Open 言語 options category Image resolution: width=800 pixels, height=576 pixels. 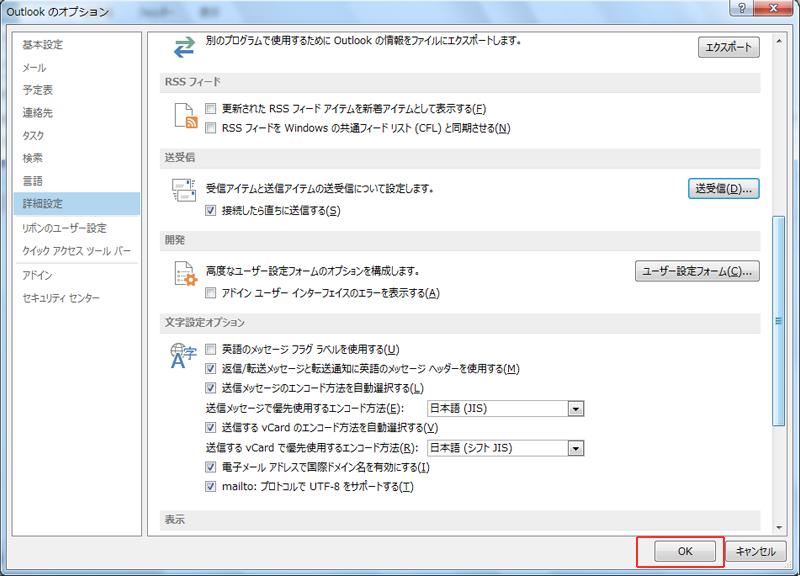click(77, 181)
